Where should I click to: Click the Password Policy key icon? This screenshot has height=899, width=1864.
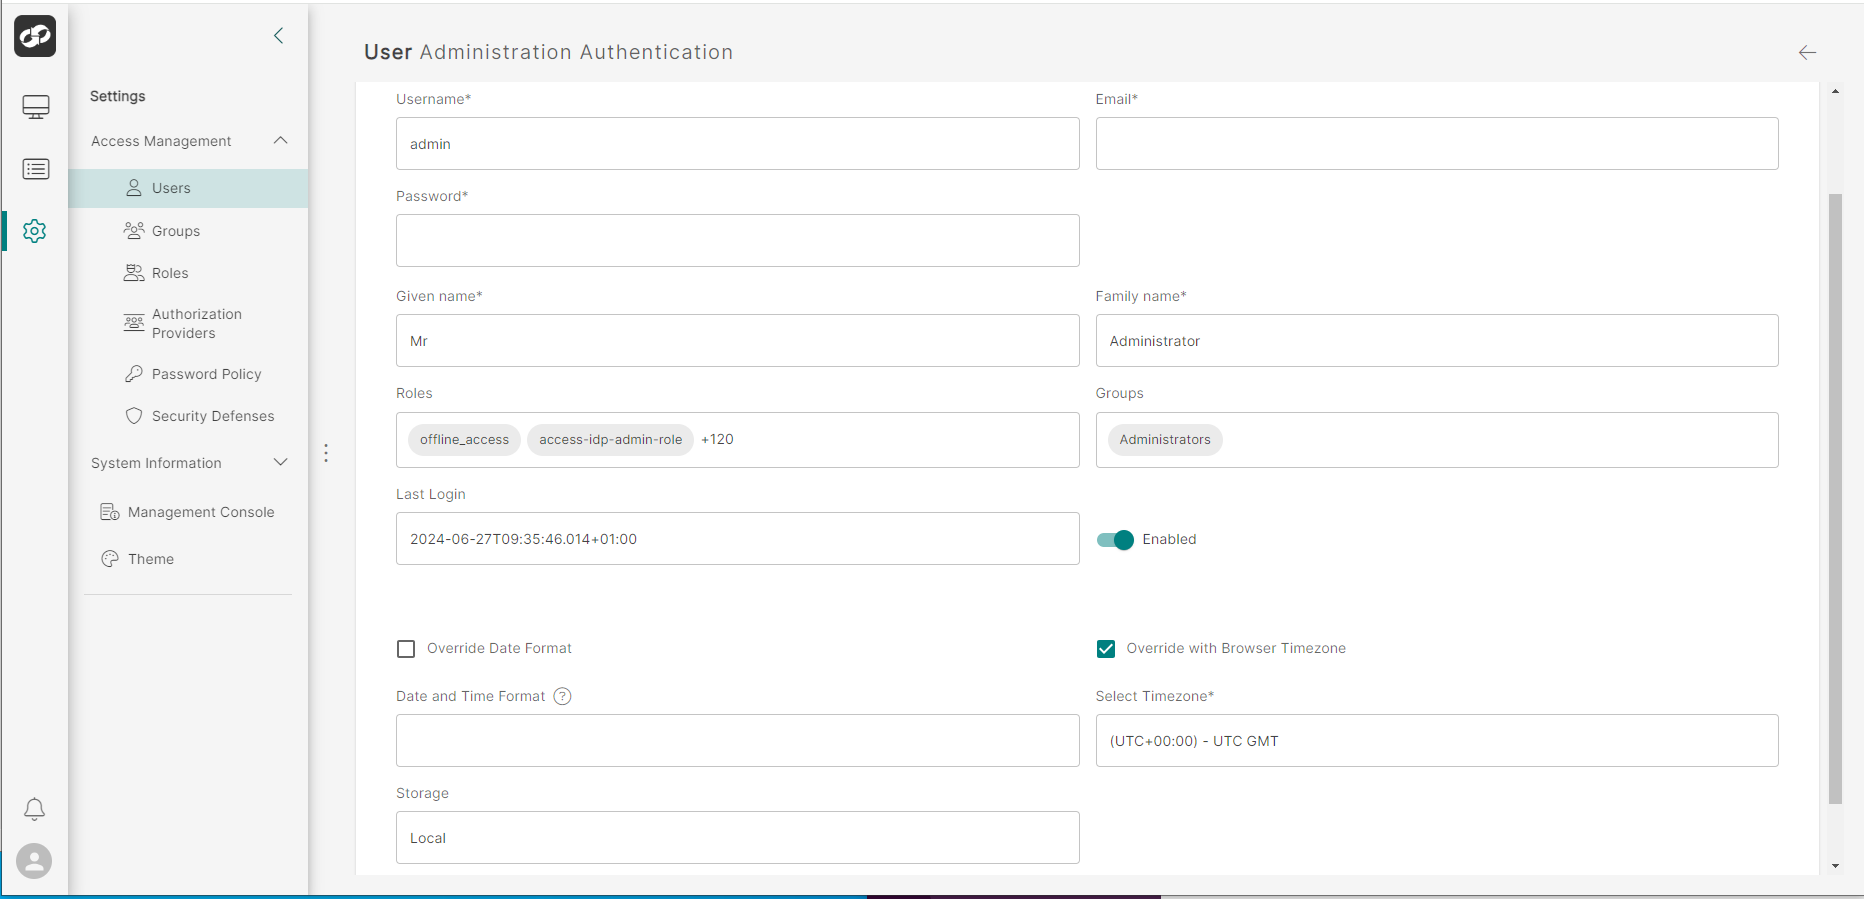(134, 374)
